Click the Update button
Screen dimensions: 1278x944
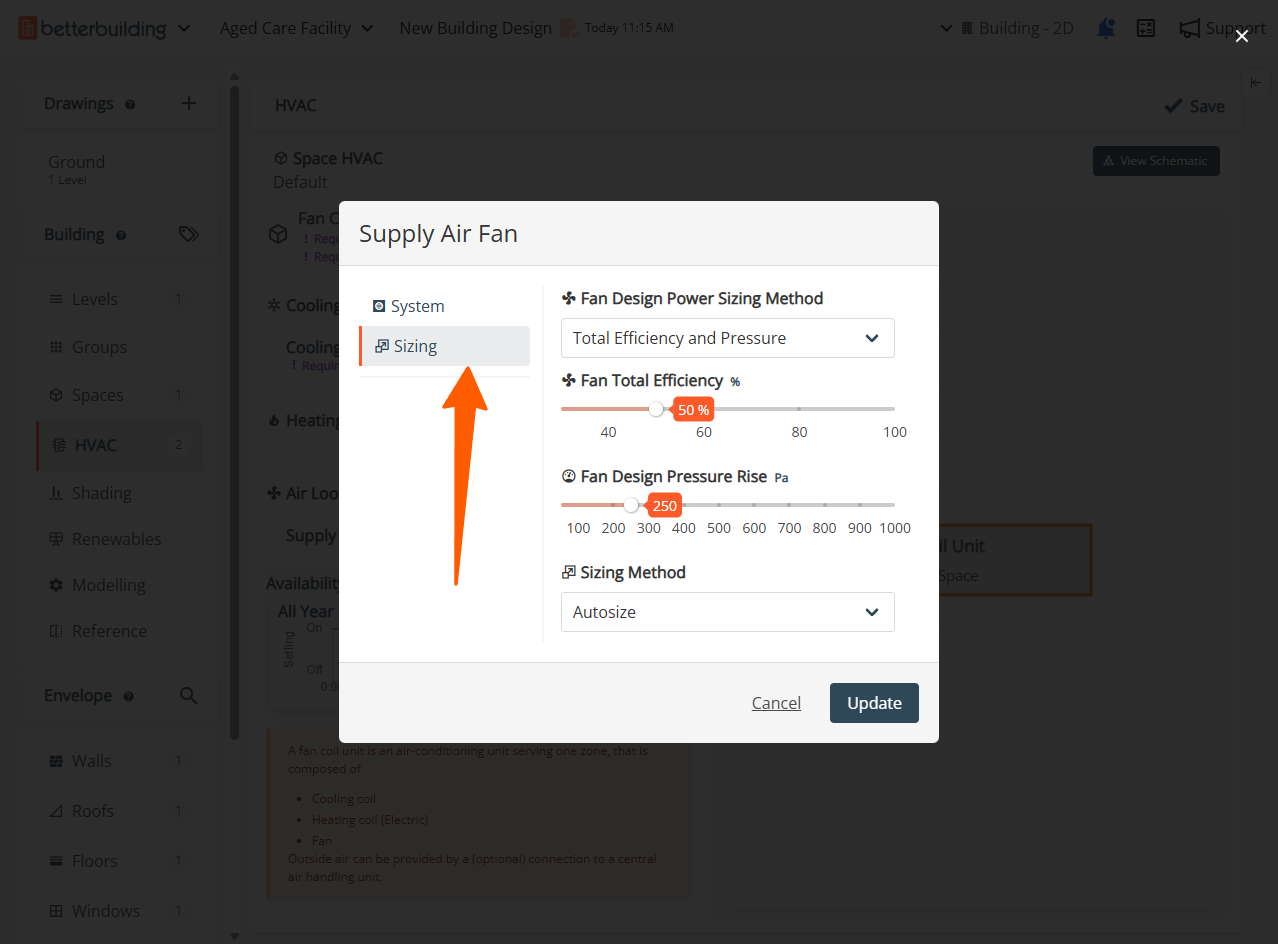click(x=874, y=703)
